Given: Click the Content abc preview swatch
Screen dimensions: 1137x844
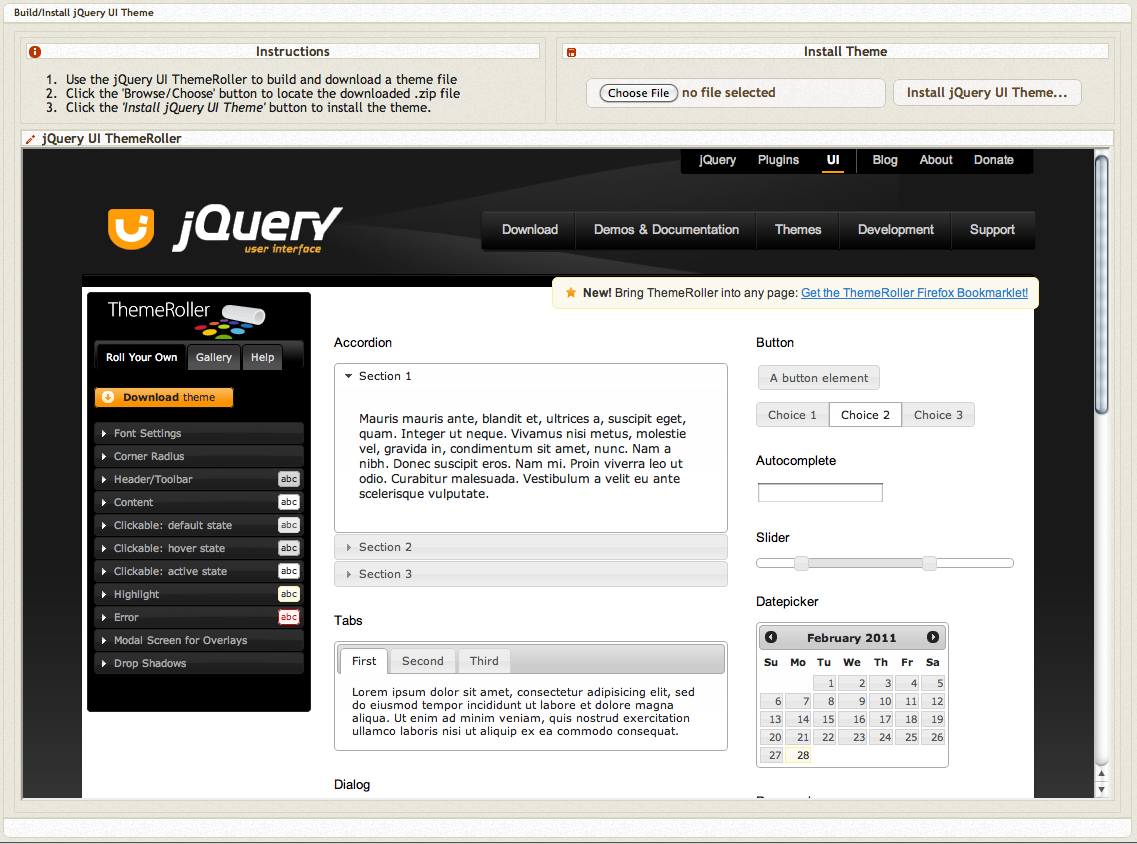Looking at the screenshot, I should (289, 502).
